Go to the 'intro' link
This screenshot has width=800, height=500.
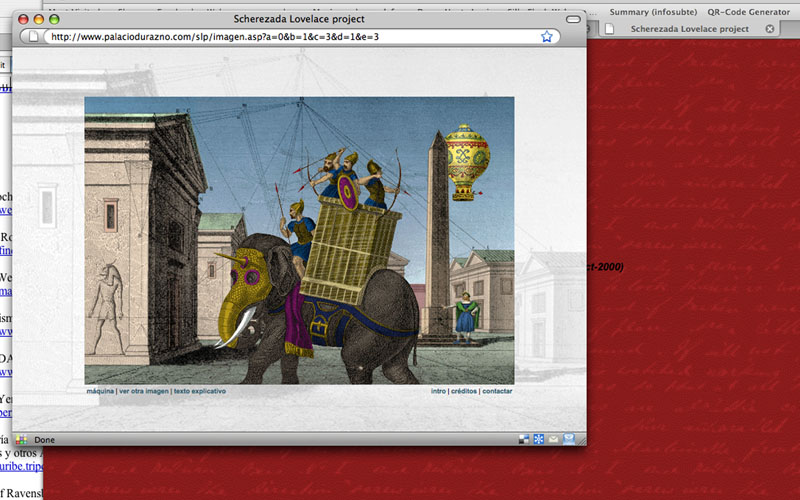(438, 391)
